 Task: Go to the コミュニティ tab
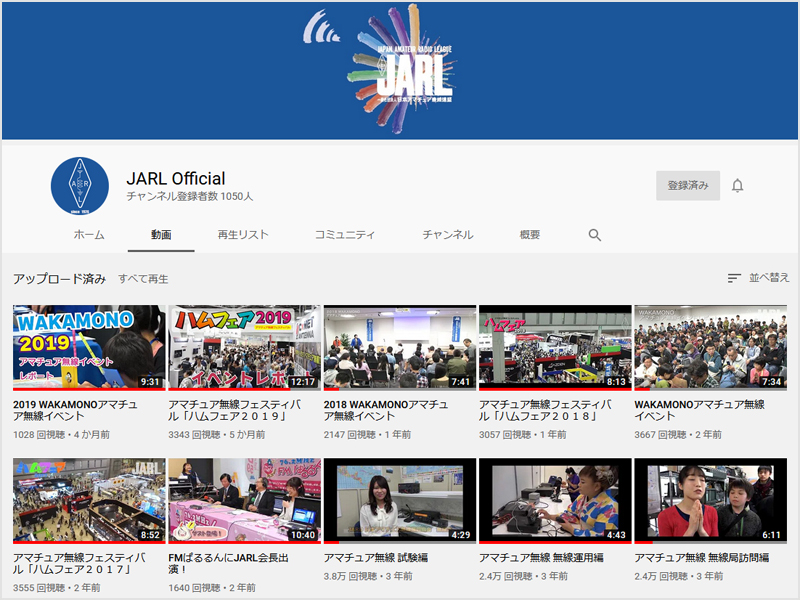coord(345,235)
